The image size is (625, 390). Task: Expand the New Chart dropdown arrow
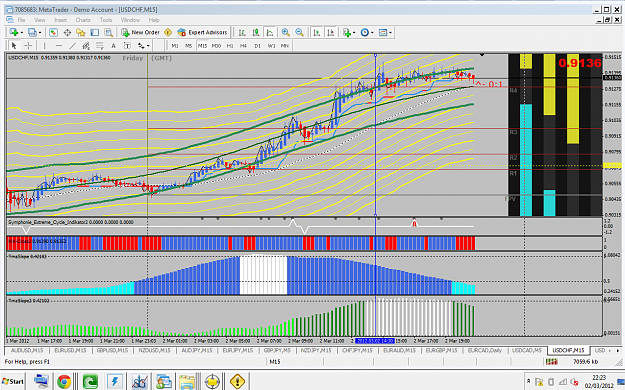click(x=22, y=32)
